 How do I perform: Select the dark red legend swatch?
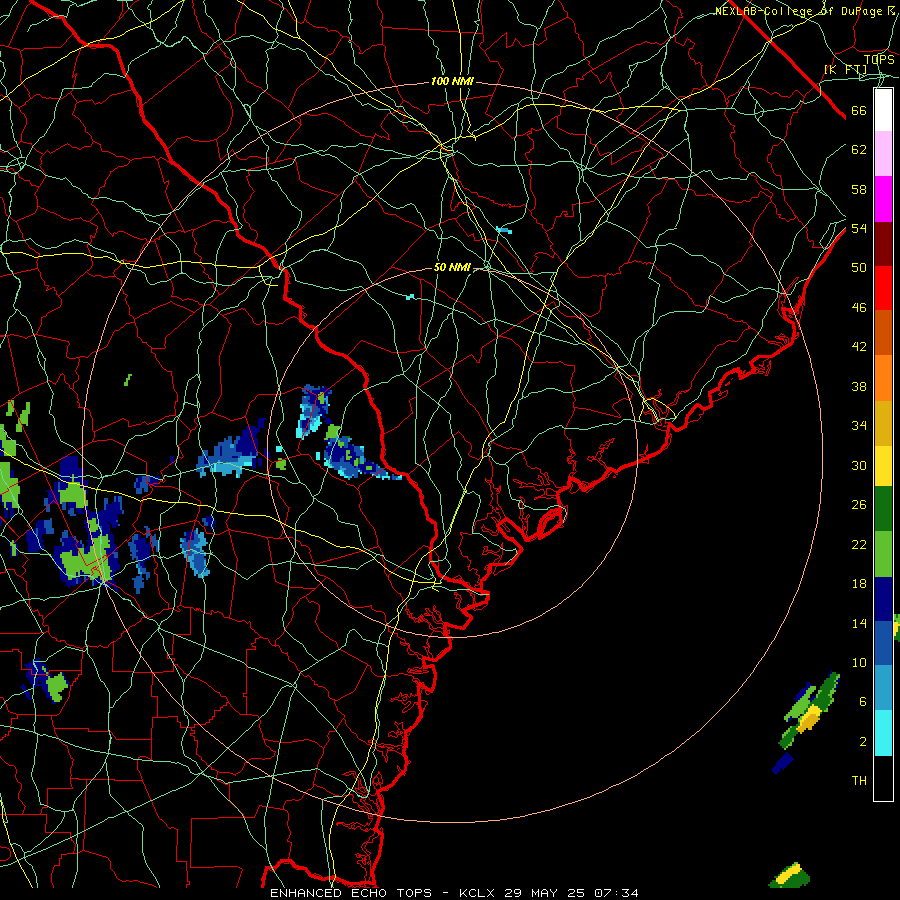click(883, 244)
